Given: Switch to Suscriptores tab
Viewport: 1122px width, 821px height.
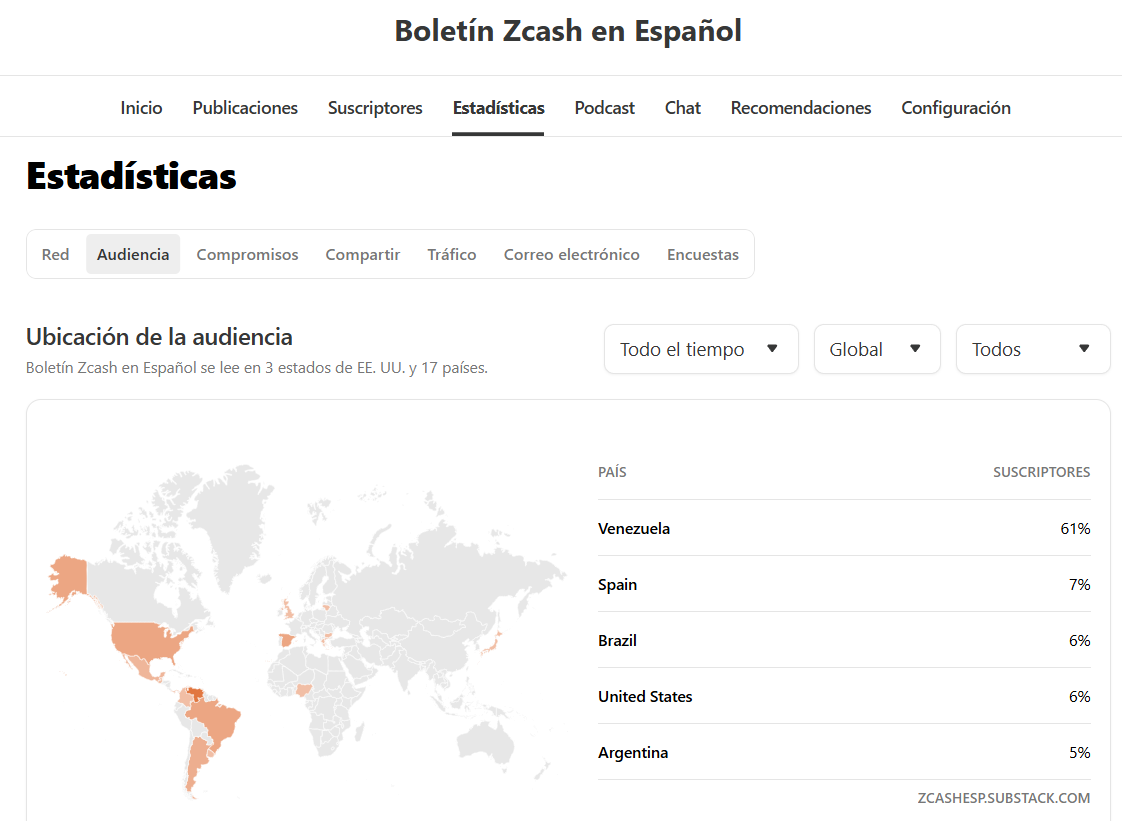Looking at the screenshot, I should click(x=375, y=108).
